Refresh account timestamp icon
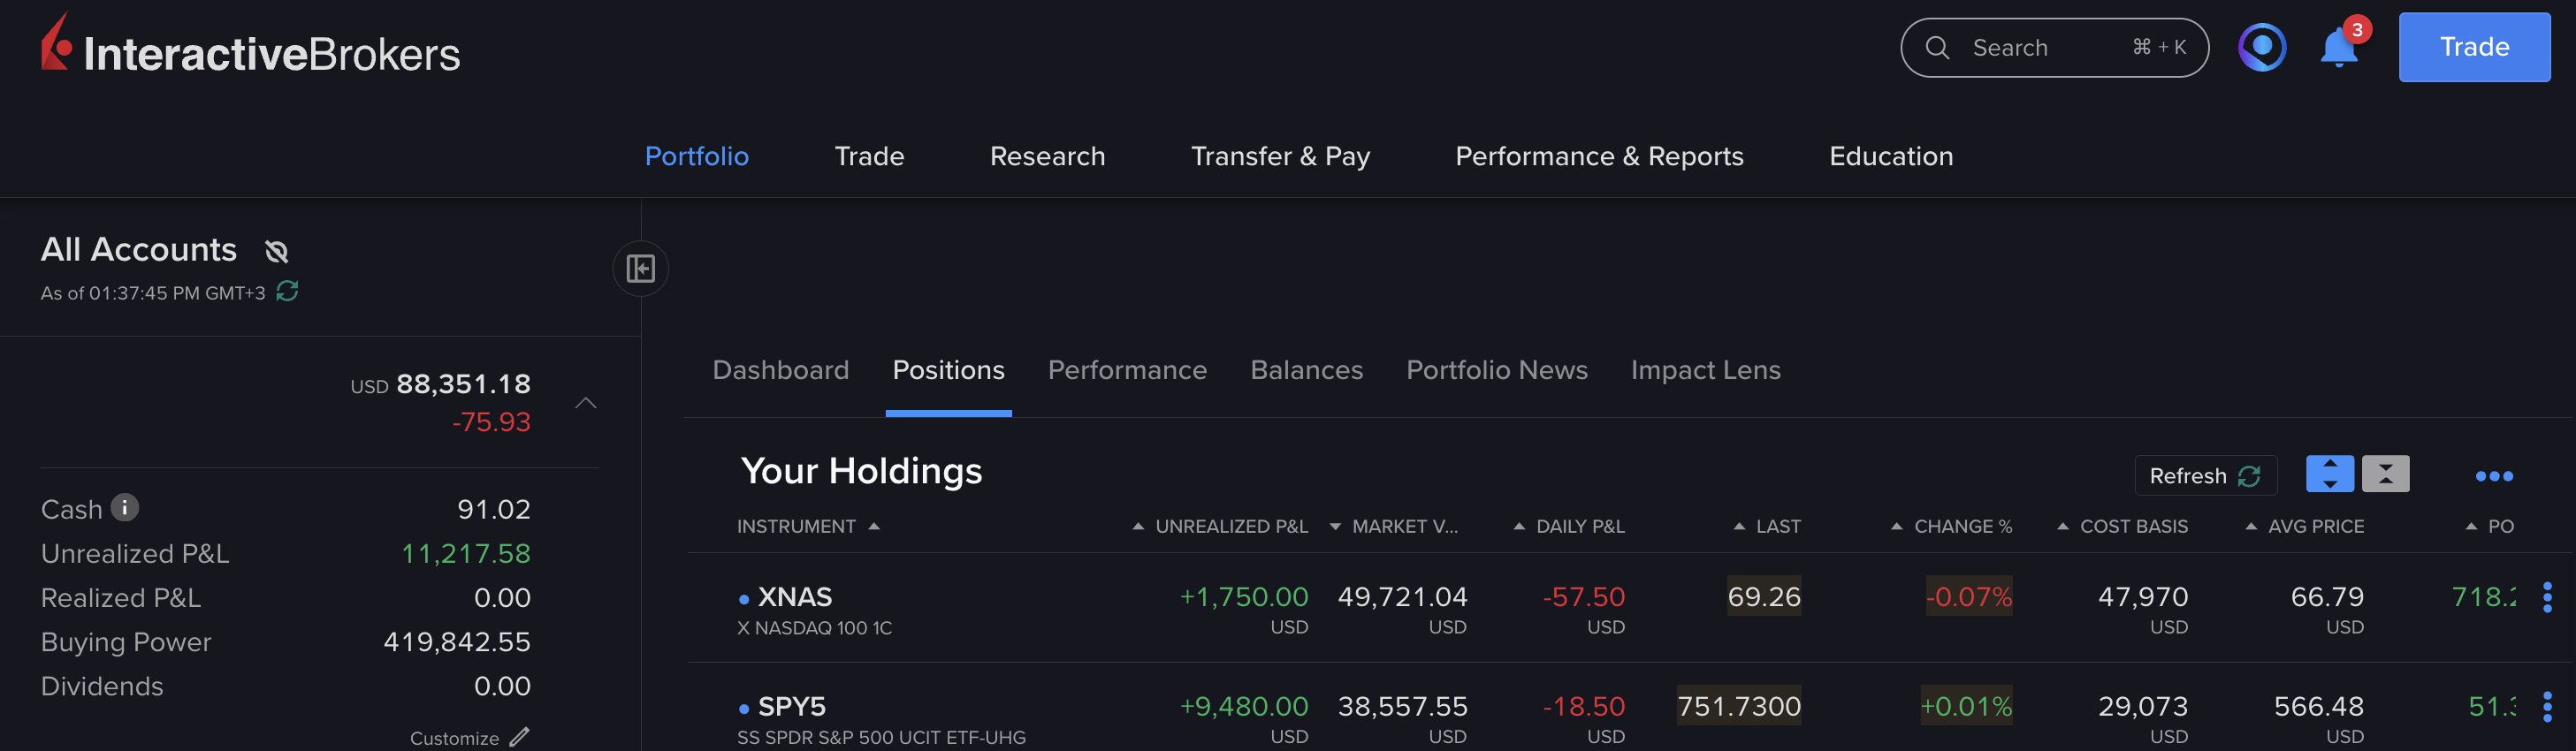The width and height of the screenshot is (2576, 751). tap(288, 291)
